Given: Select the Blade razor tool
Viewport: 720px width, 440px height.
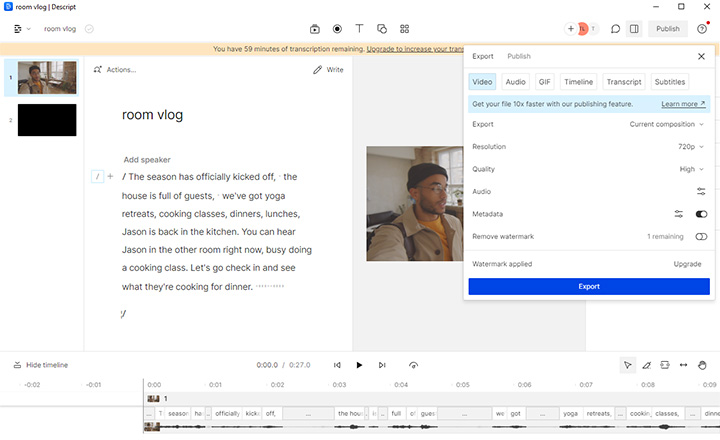Looking at the screenshot, I should pos(646,365).
